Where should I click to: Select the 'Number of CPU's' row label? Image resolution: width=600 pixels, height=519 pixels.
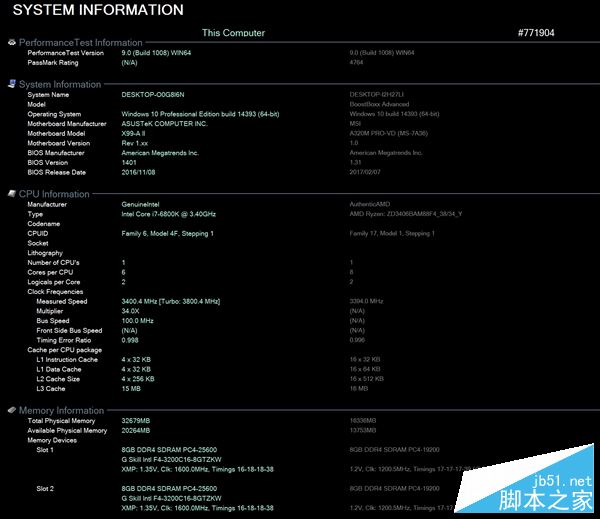53,263
